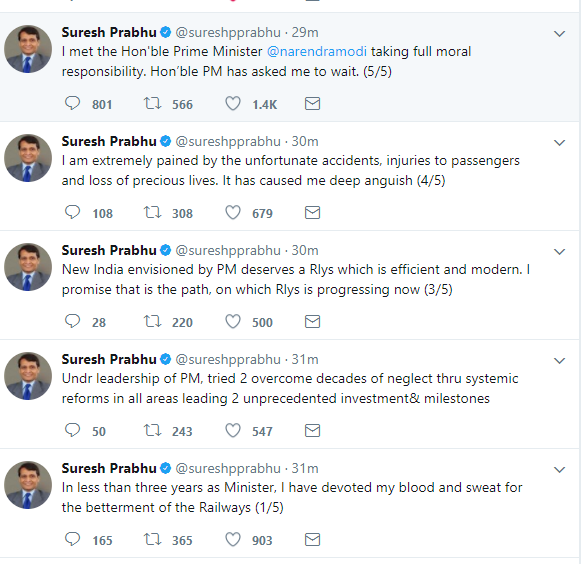Click Suresh Prabhu's avatar on the 31m Undr leadership tweet
581x564 pixels.
(28, 376)
